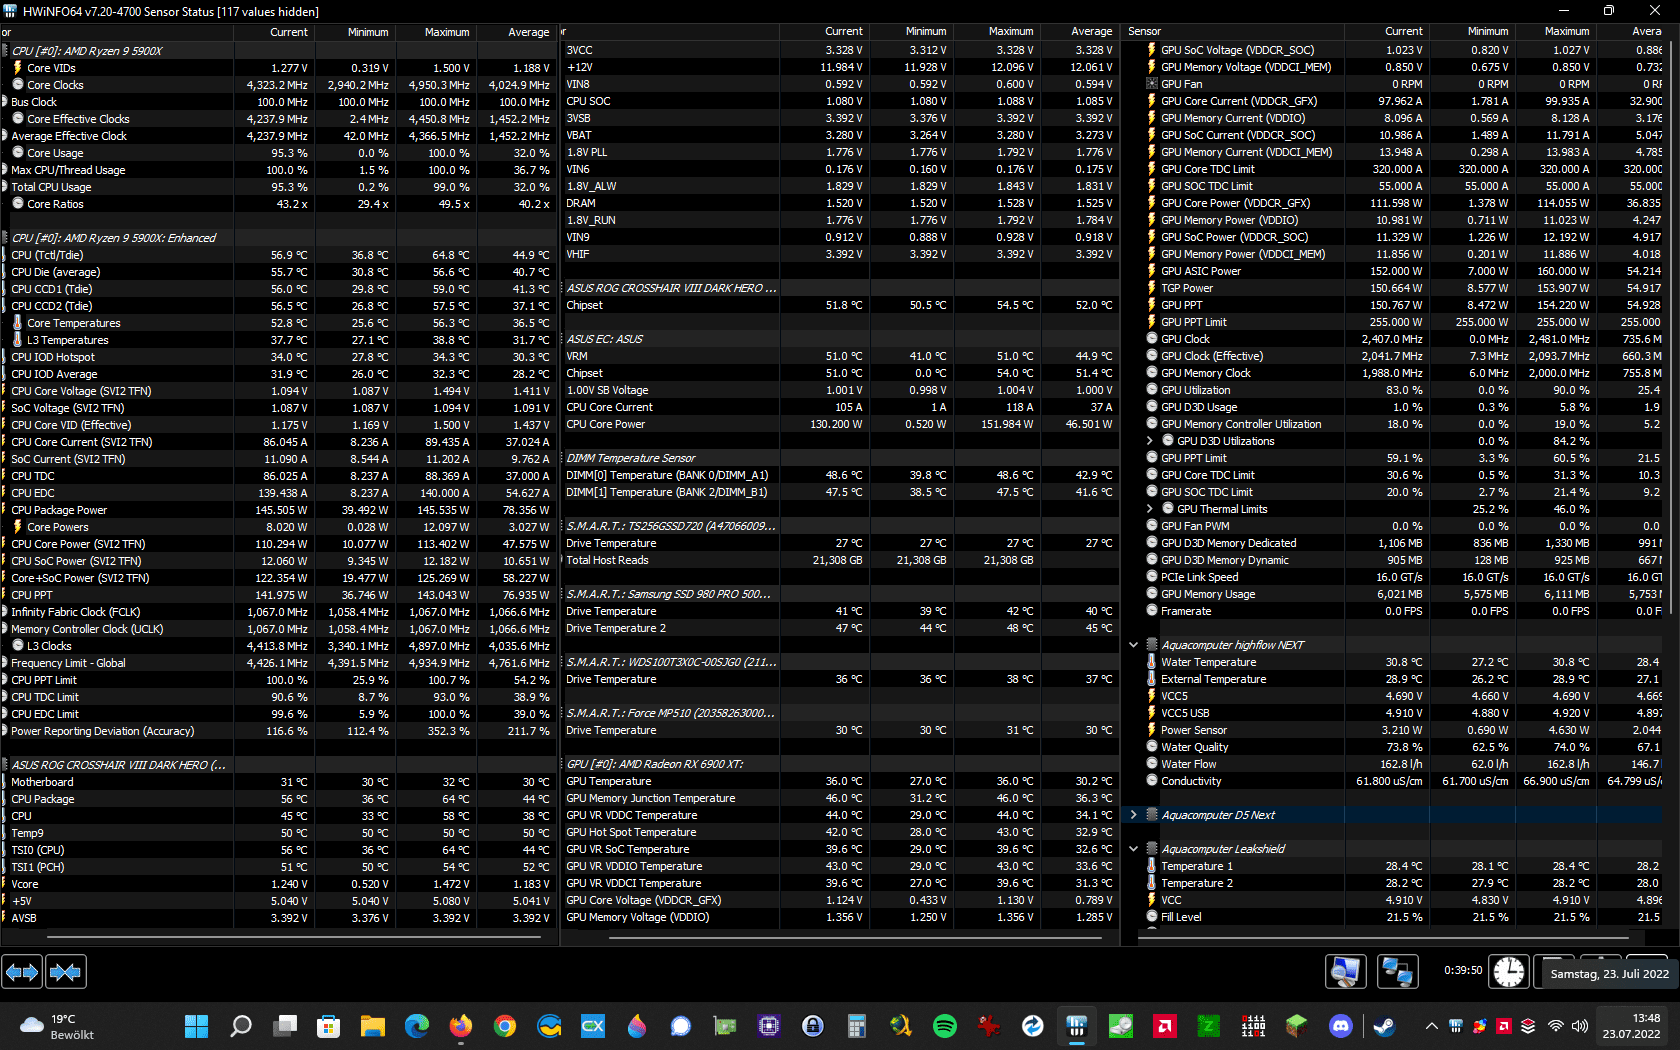Open AMD Software from the taskbar

coord(1165,1026)
